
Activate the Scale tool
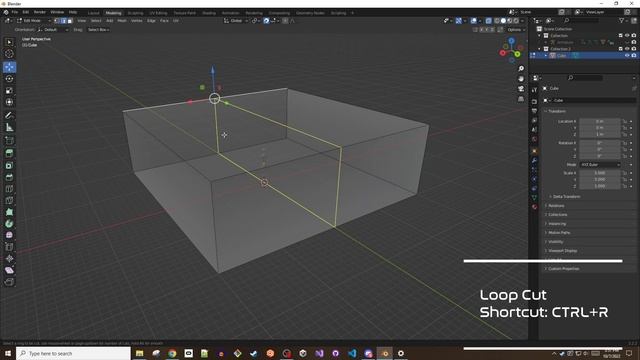(9, 91)
